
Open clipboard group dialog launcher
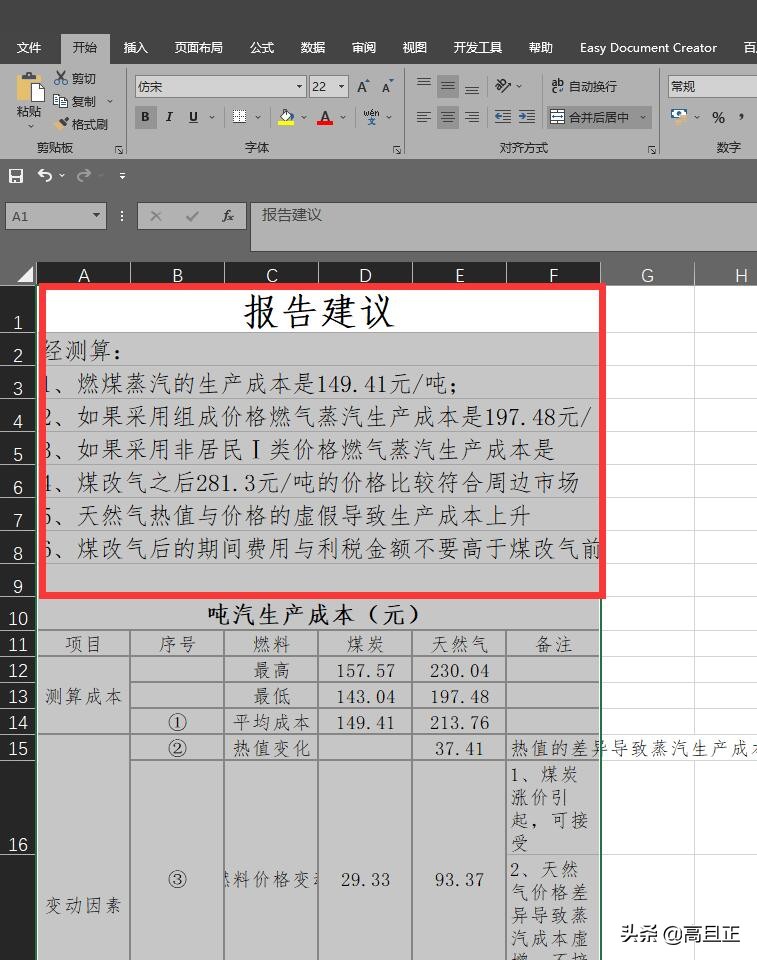(119, 149)
